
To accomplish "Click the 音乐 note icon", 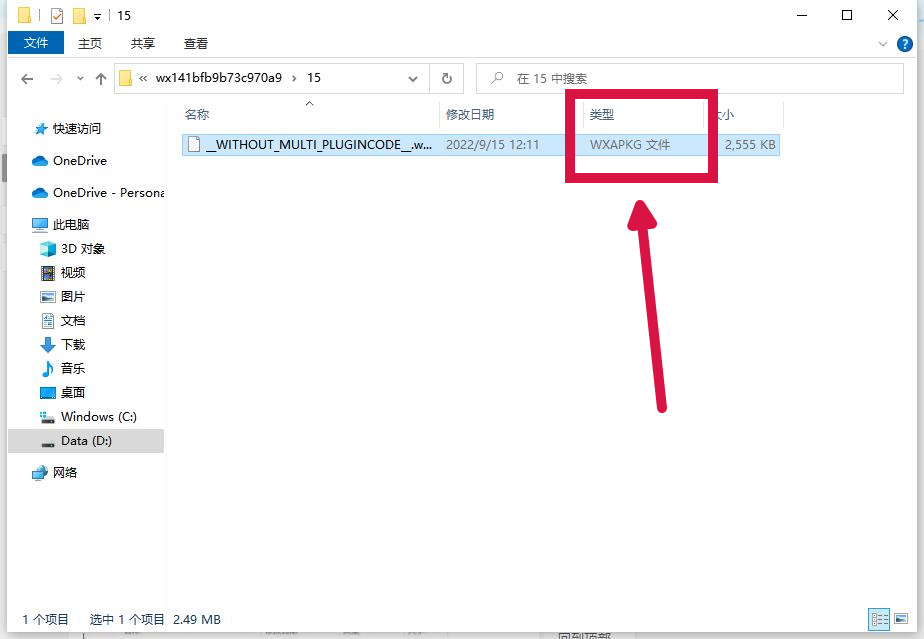I will (x=47, y=368).
